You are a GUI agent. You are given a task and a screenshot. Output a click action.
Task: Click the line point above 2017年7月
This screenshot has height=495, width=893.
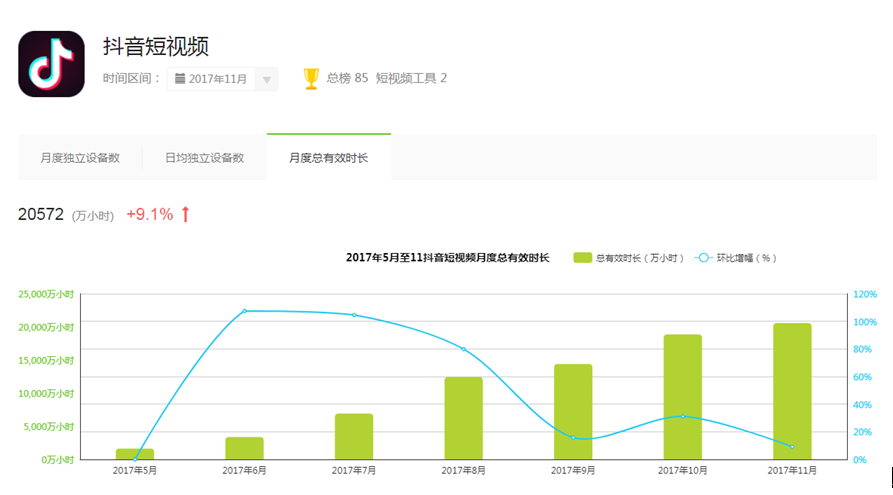pos(354,315)
